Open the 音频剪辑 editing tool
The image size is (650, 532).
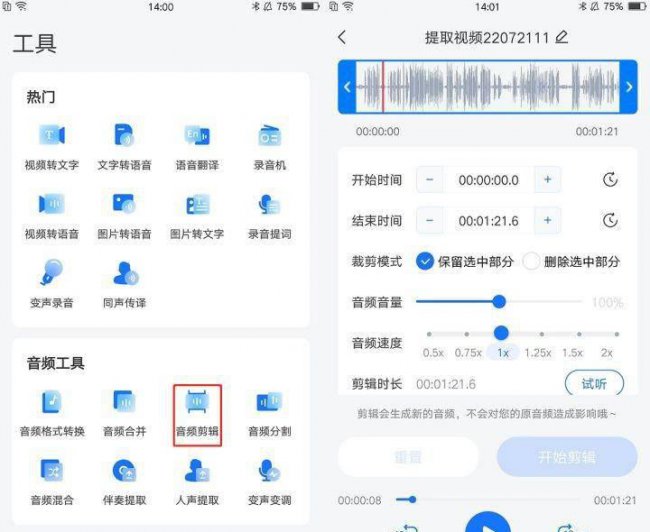tap(197, 415)
